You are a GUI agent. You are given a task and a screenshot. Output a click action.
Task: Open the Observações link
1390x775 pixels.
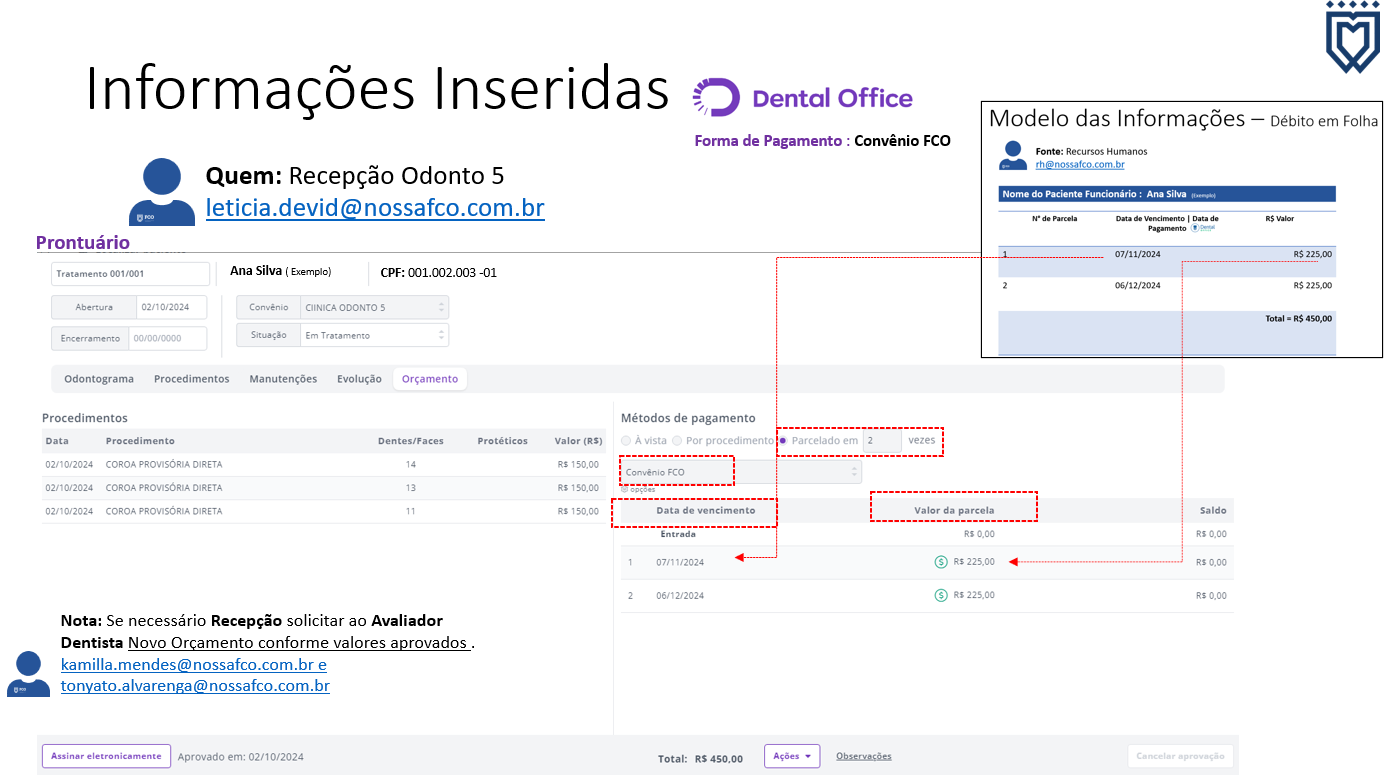click(863, 756)
